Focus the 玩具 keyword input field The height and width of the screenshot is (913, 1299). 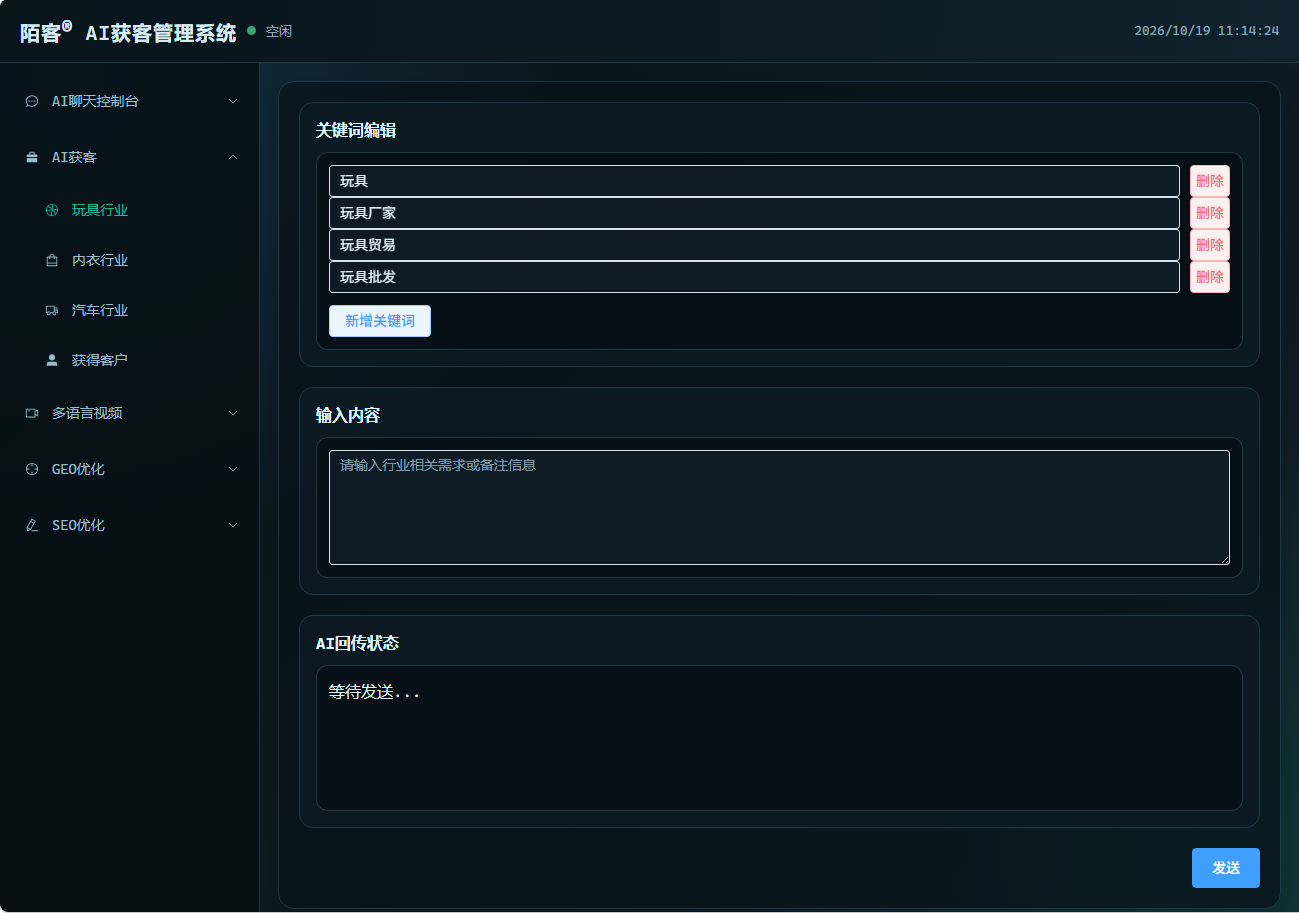pos(754,181)
